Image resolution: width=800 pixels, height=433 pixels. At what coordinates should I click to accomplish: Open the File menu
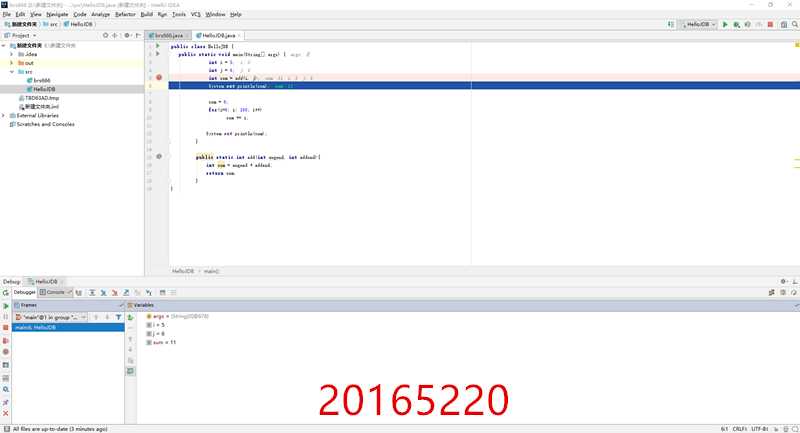[x=7, y=14]
